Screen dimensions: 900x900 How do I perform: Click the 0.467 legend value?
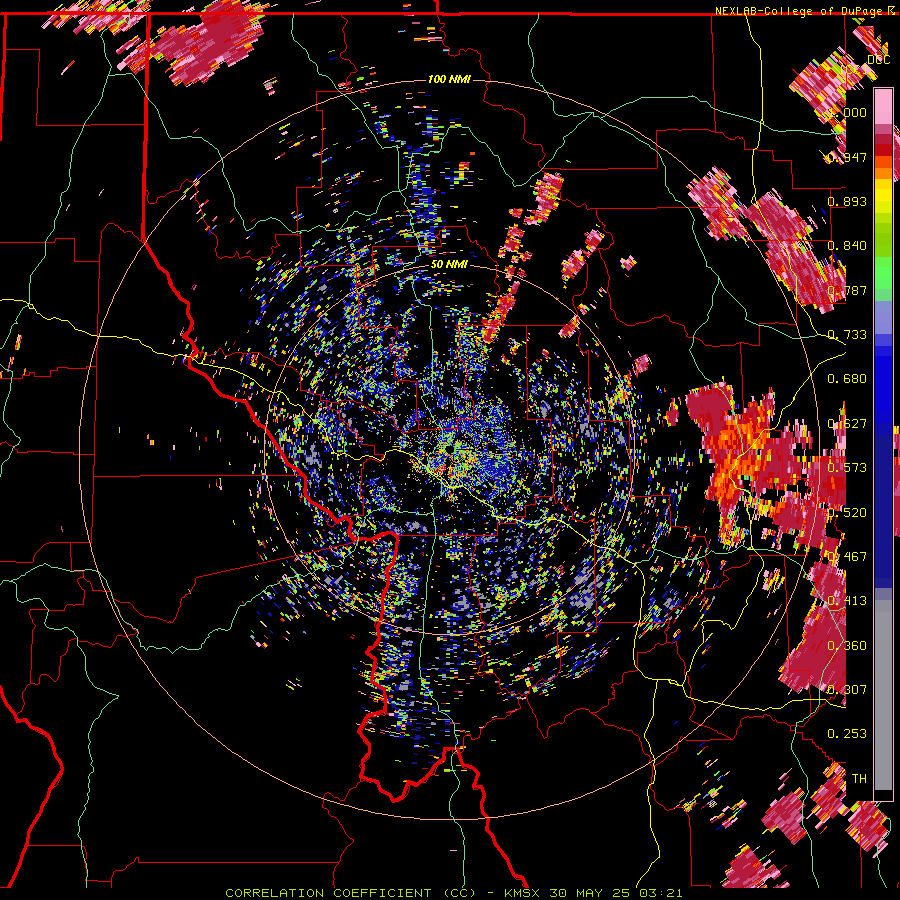pos(847,557)
